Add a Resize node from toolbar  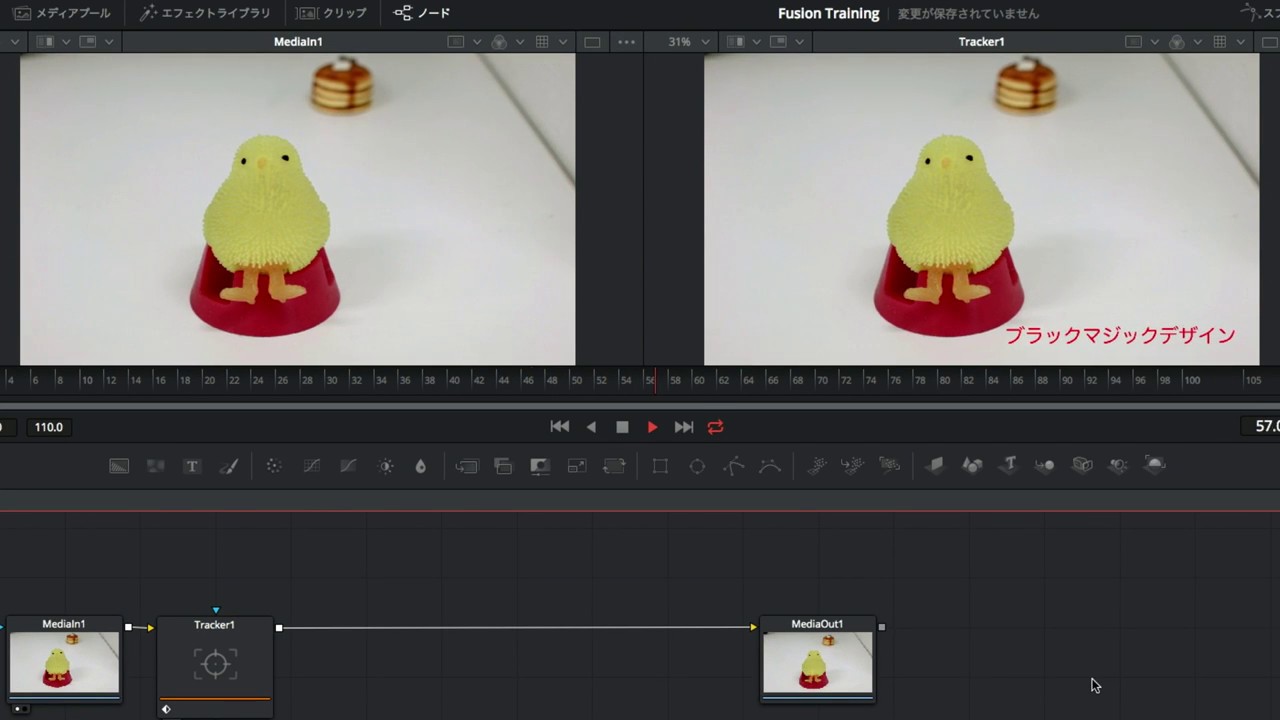577,466
